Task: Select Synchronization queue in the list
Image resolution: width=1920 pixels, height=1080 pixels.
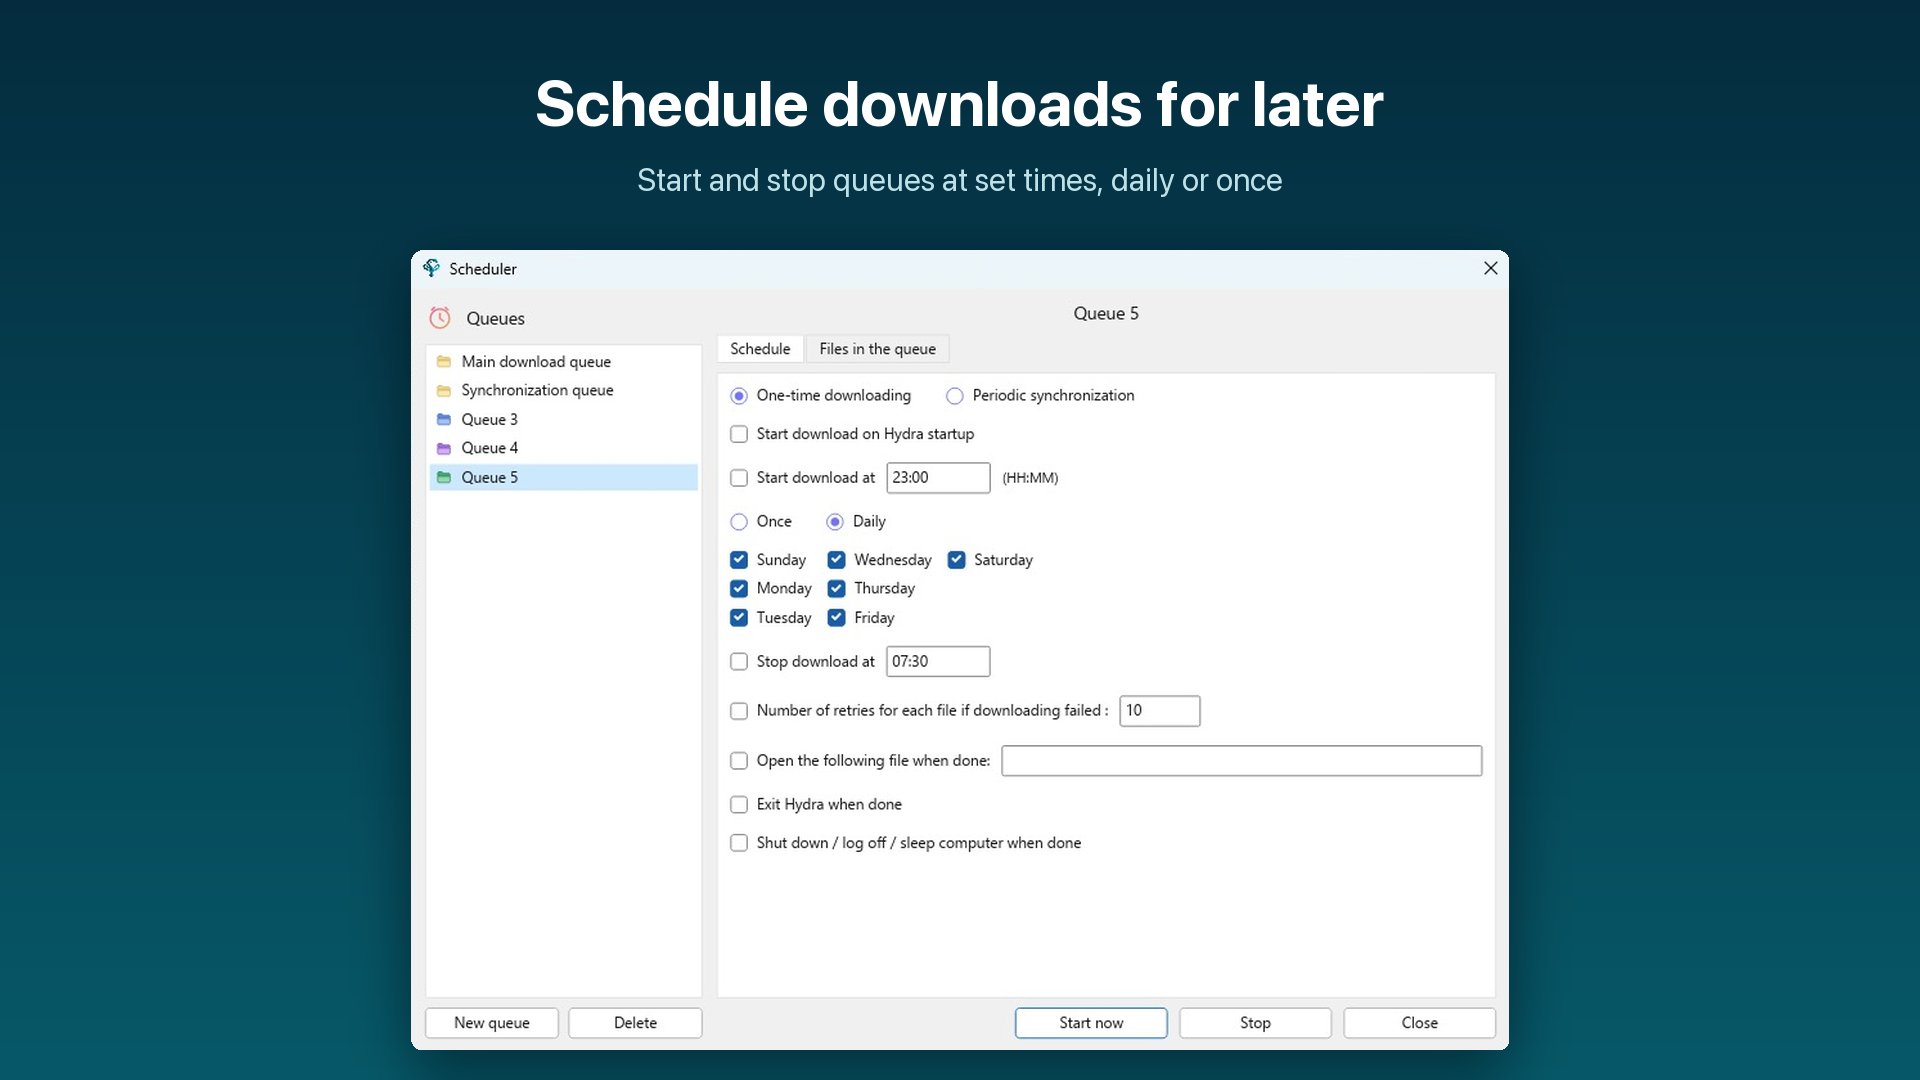Action: point(564,391)
